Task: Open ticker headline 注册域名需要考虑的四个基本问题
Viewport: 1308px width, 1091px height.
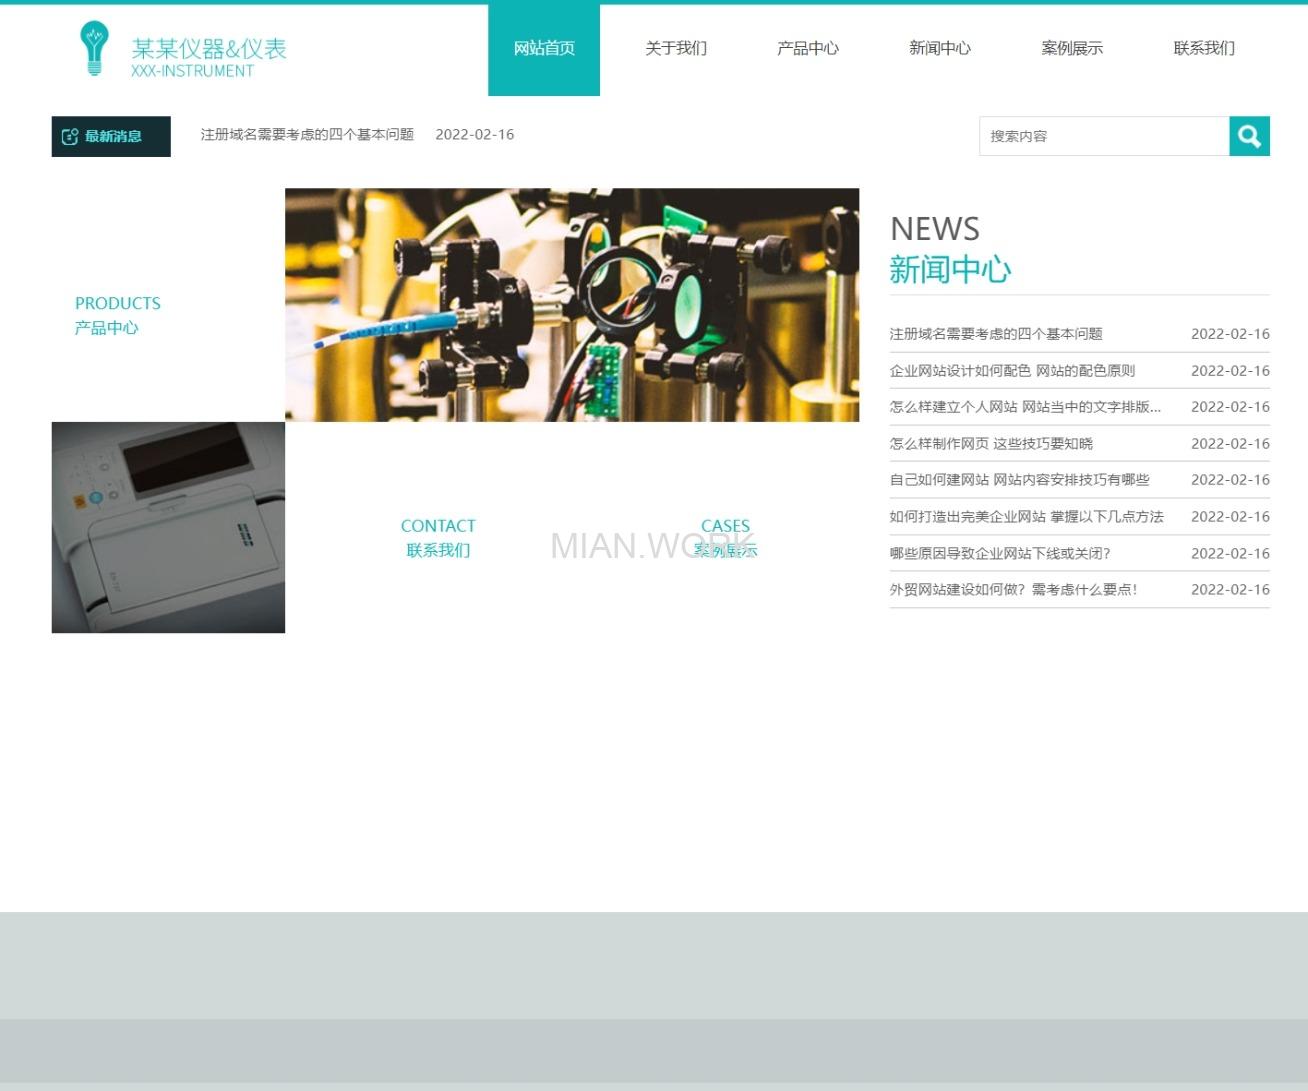Action: pos(307,134)
